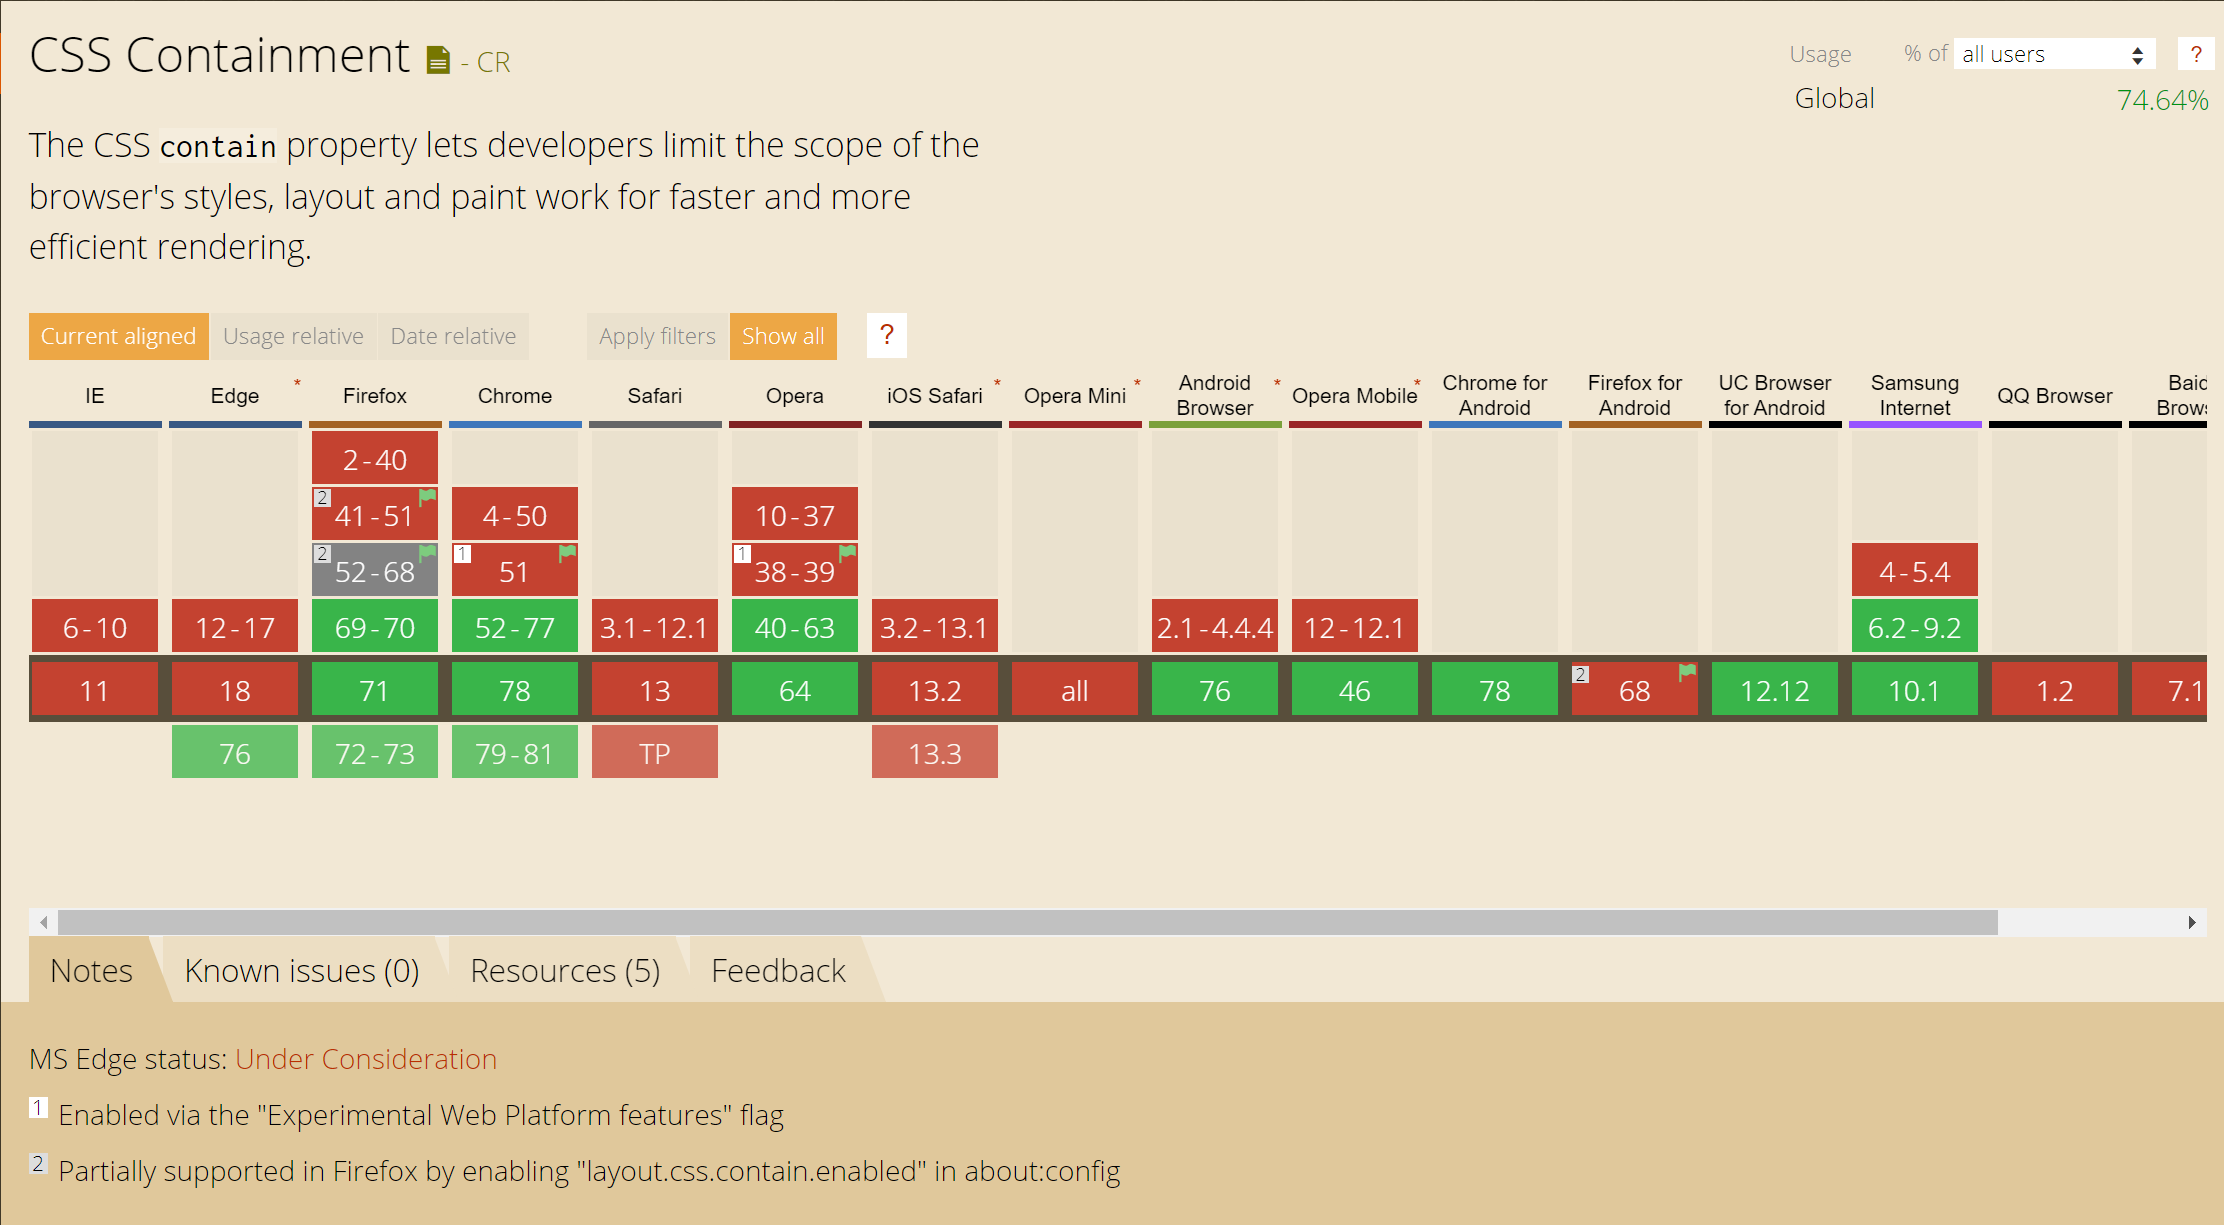This screenshot has width=2224, height=1225.
Task: Open Resources (5) tab
Action: tap(565, 970)
